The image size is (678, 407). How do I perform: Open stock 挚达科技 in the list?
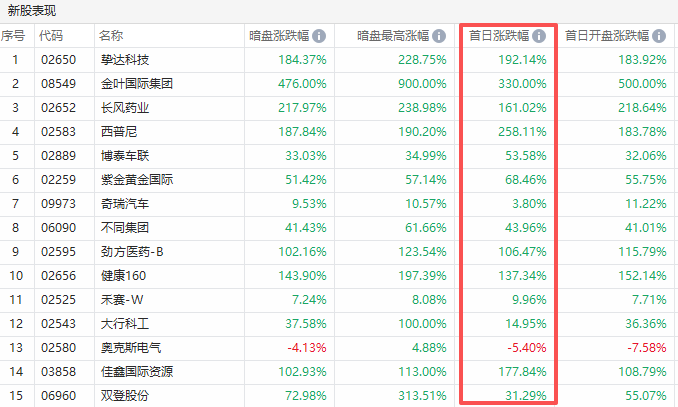123,60
